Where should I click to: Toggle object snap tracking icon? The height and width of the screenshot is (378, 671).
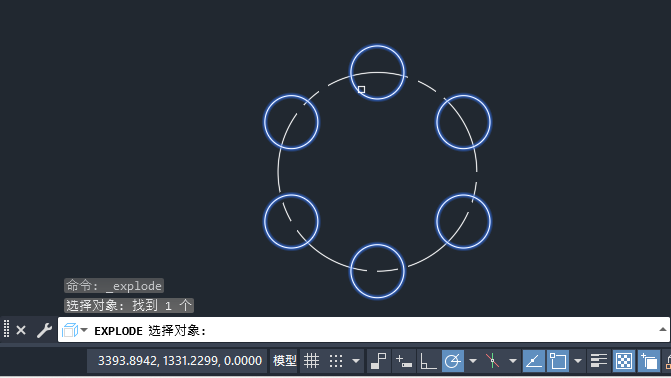[534, 361]
